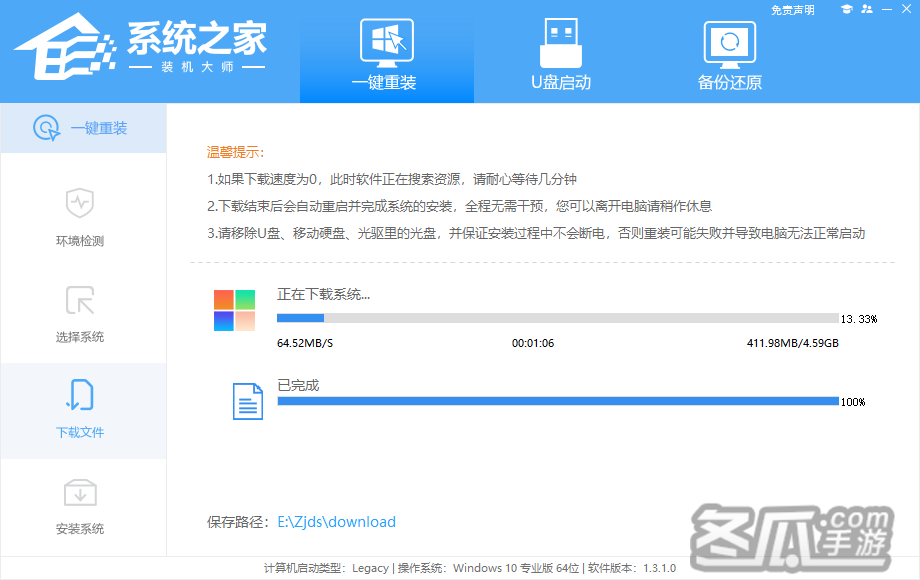Select the 13.33% progress value
The image size is (920, 580).
pyautogui.click(x=859, y=319)
